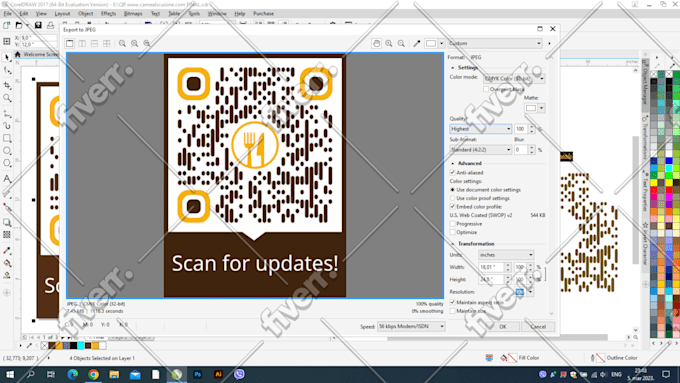Click OK to export JPEG
Viewport: 680px width, 383px height.
point(503,327)
